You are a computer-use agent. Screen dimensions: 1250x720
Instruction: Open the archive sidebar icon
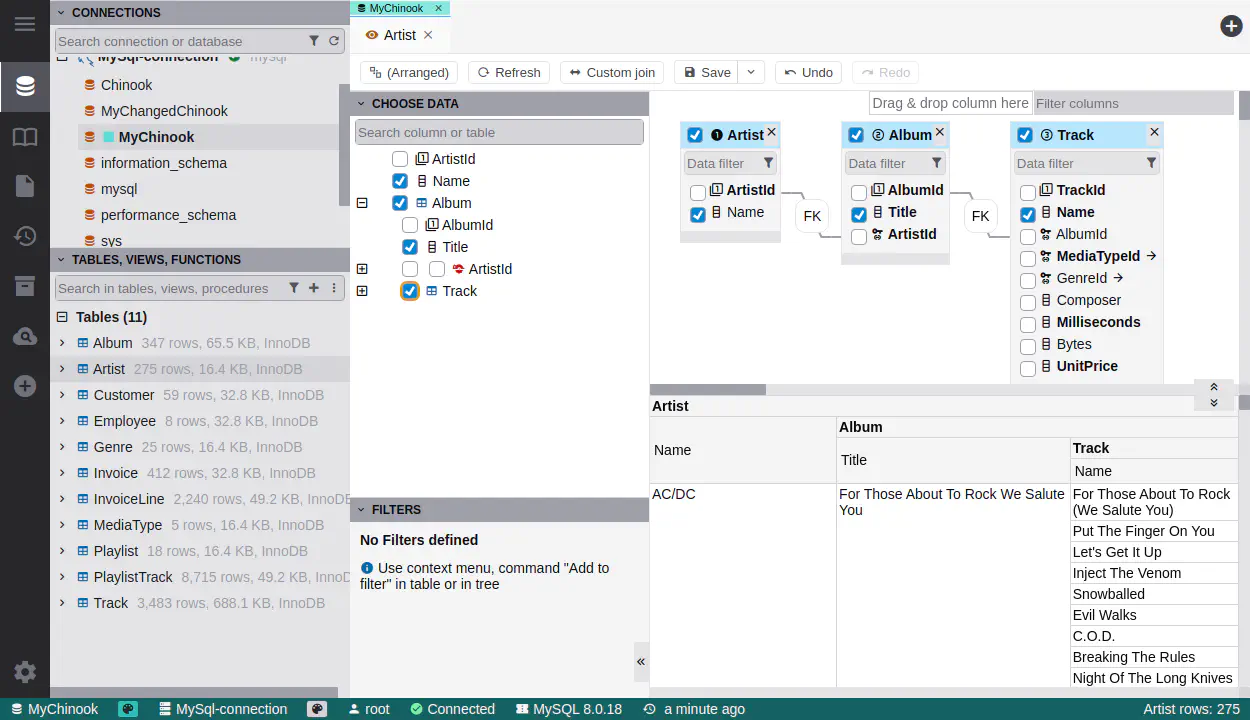(25, 287)
